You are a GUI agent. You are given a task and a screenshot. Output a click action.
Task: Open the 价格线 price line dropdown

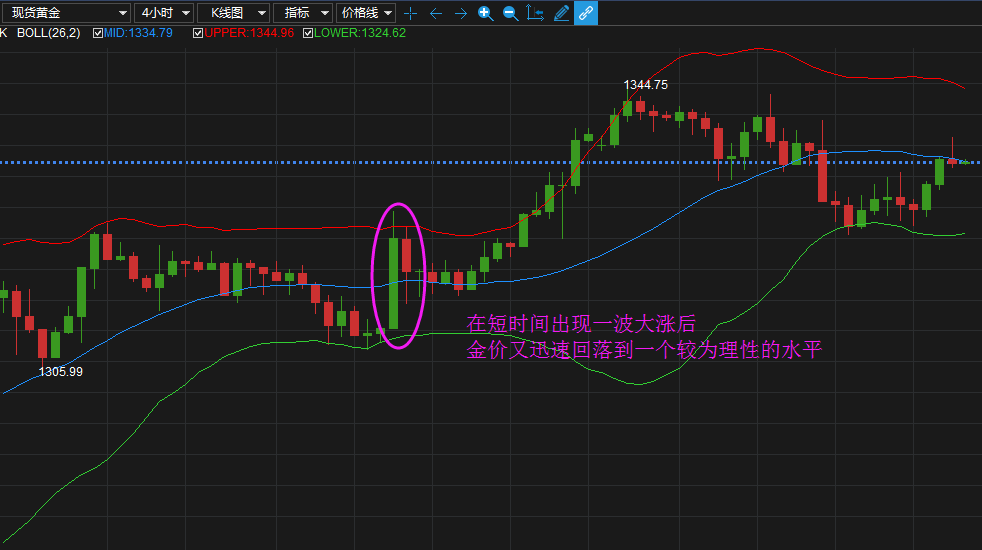[x=366, y=13]
